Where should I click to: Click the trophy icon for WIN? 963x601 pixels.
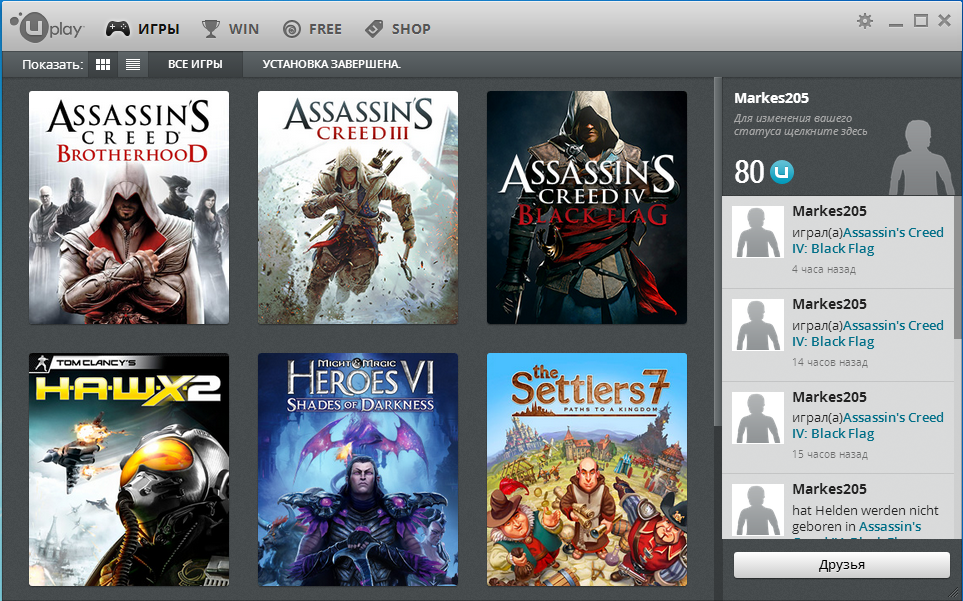pyautogui.click(x=211, y=29)
